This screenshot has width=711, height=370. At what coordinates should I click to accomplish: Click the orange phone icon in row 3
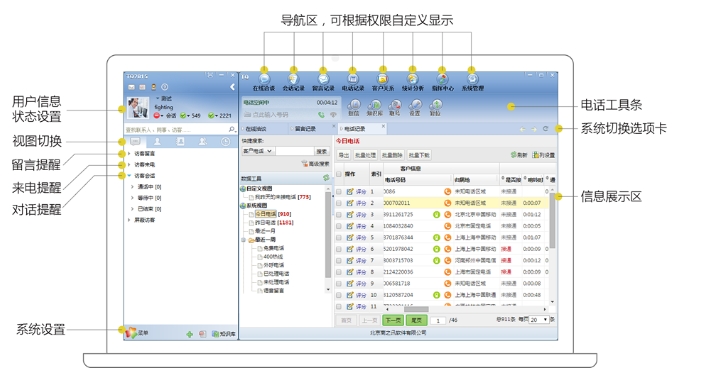pos(447,214)
